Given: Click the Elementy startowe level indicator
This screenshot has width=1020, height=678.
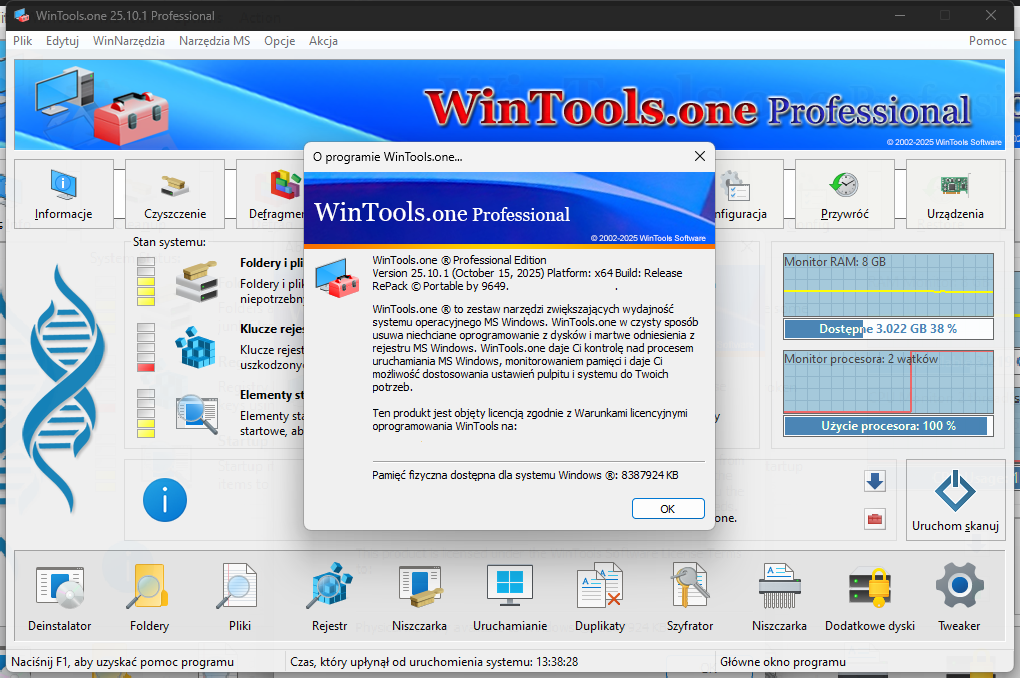Looking at the screenshot, I should tap(146, 413).
